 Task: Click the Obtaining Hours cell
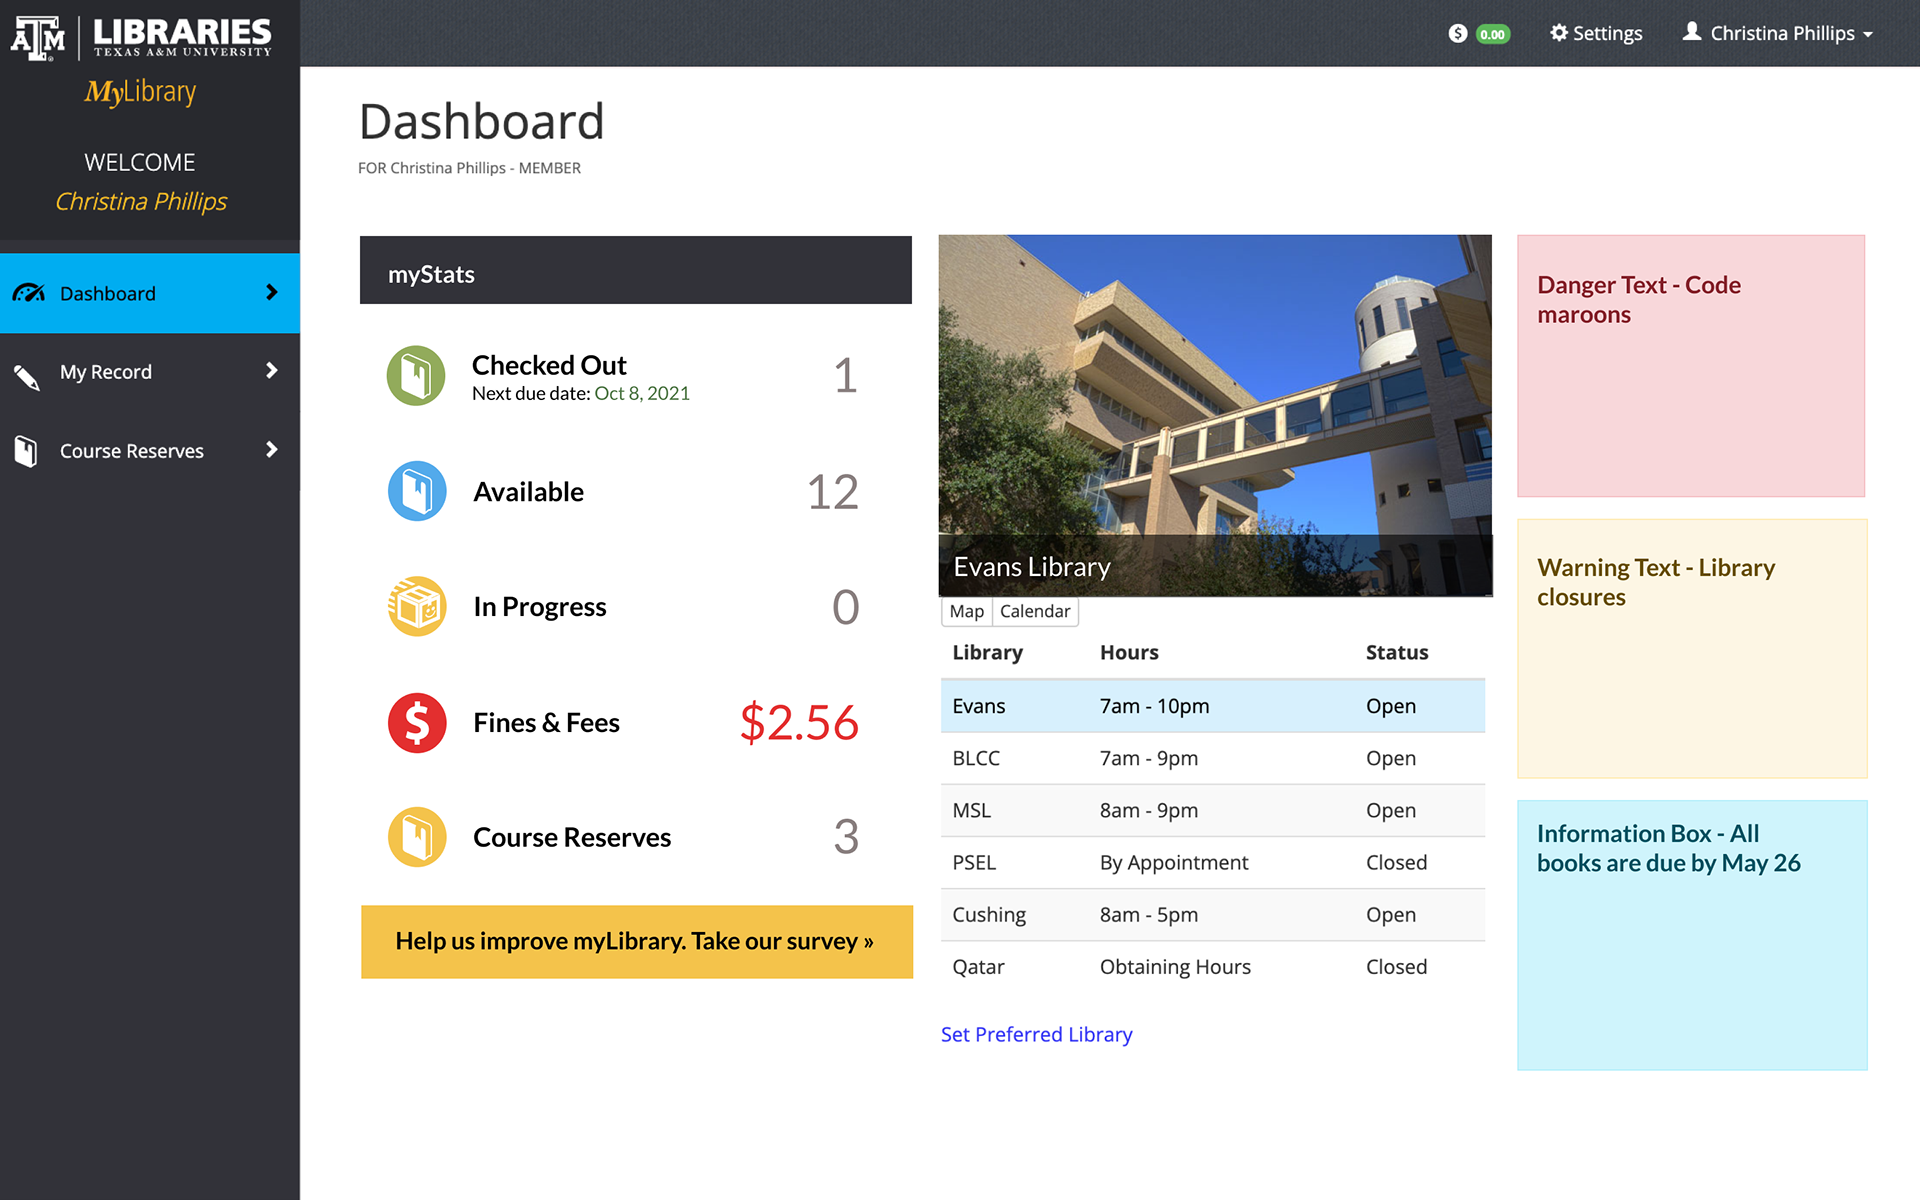[1175, 966]
